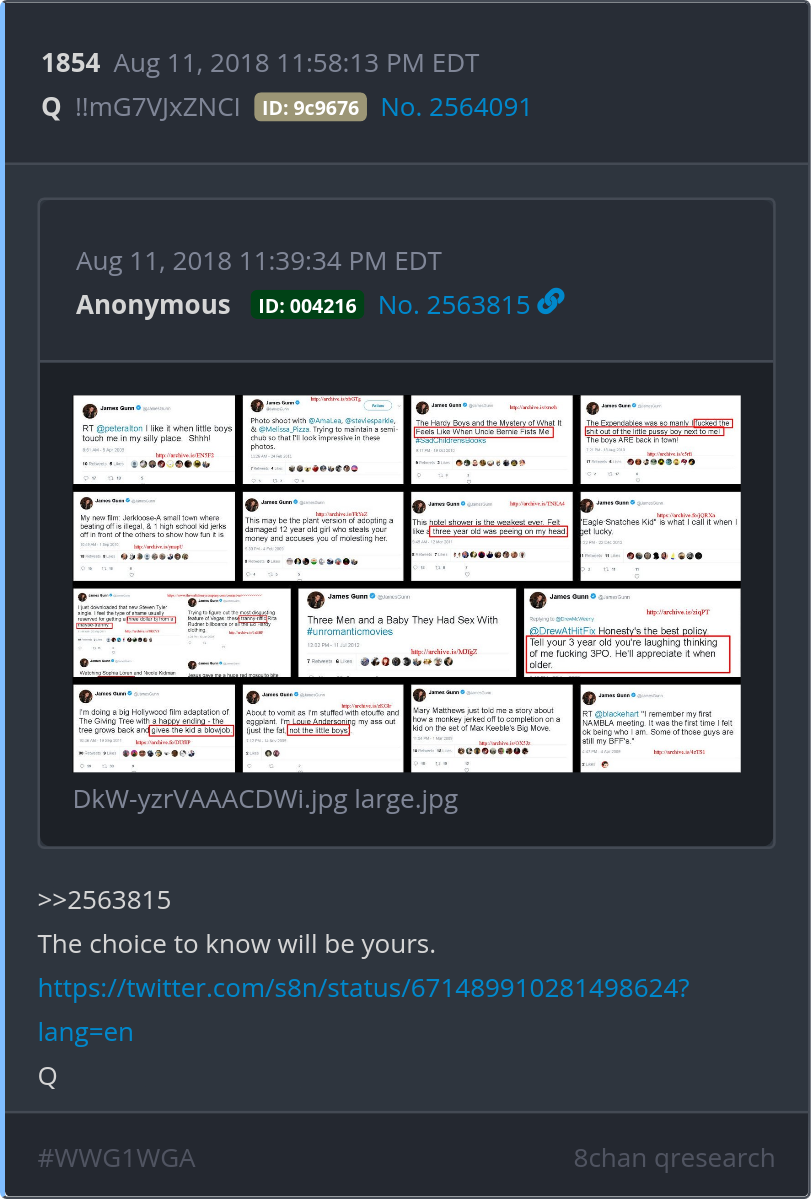Click the 8chan qresearch board label
Viewport: 812px width, 1200px height.
pos(674,1158)
